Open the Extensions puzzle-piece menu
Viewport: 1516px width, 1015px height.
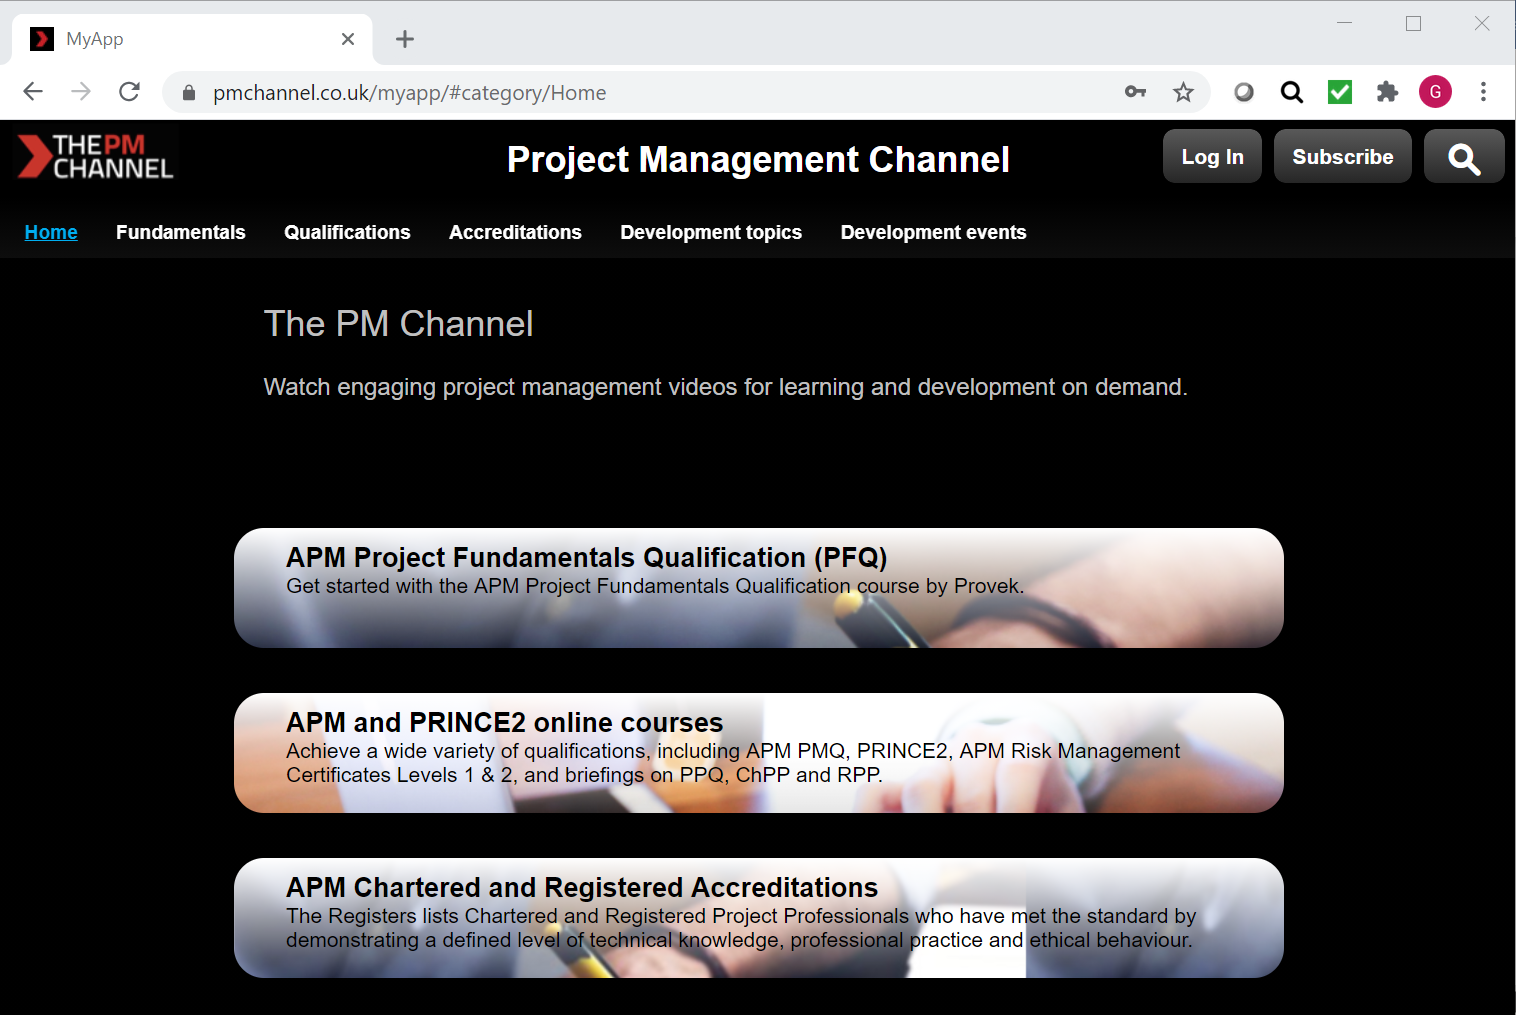(1387, 92)
